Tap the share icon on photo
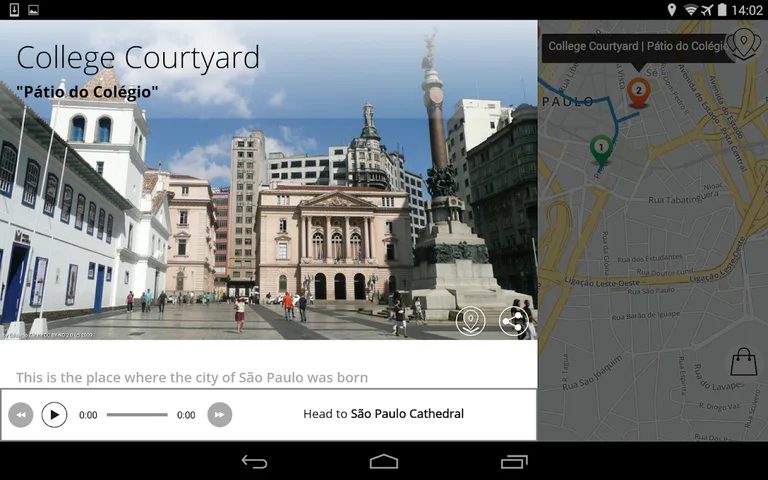 coord(513,321)
